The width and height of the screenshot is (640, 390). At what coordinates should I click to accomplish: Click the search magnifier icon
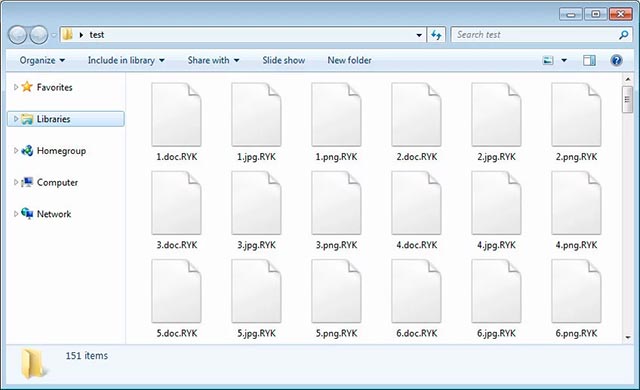coord(624,35)
